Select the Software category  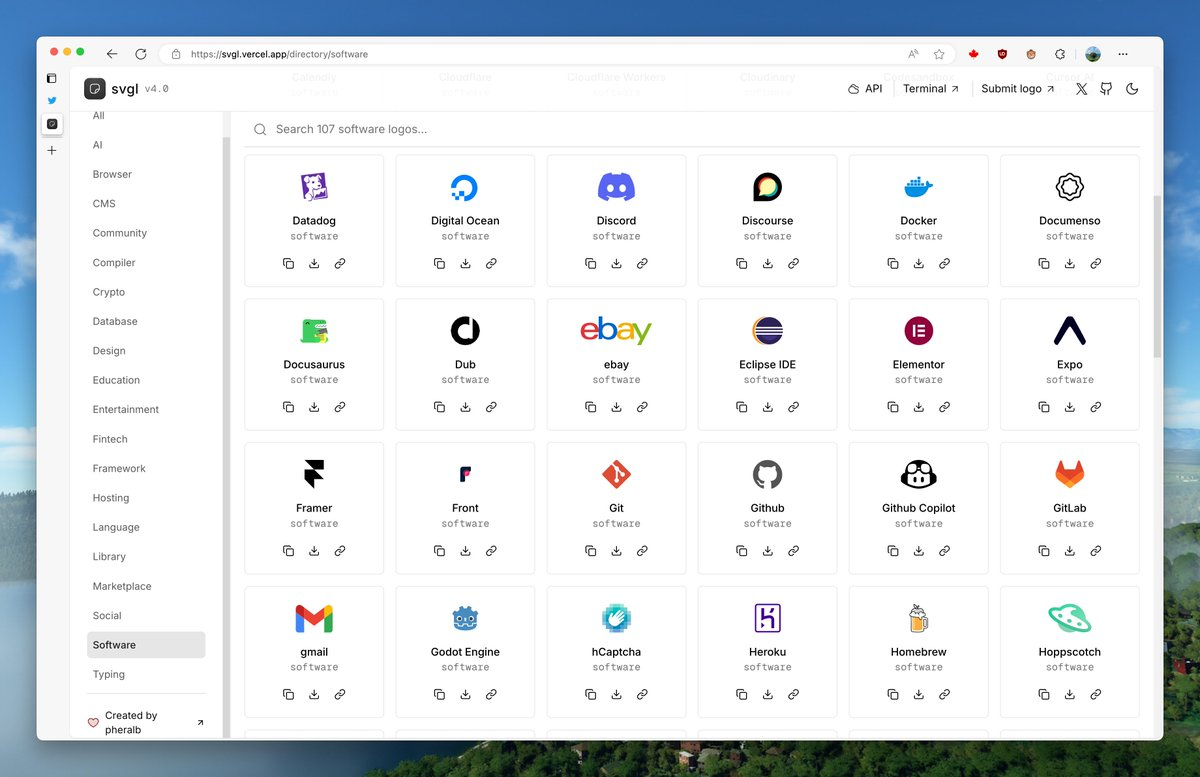tap(146, 645)
